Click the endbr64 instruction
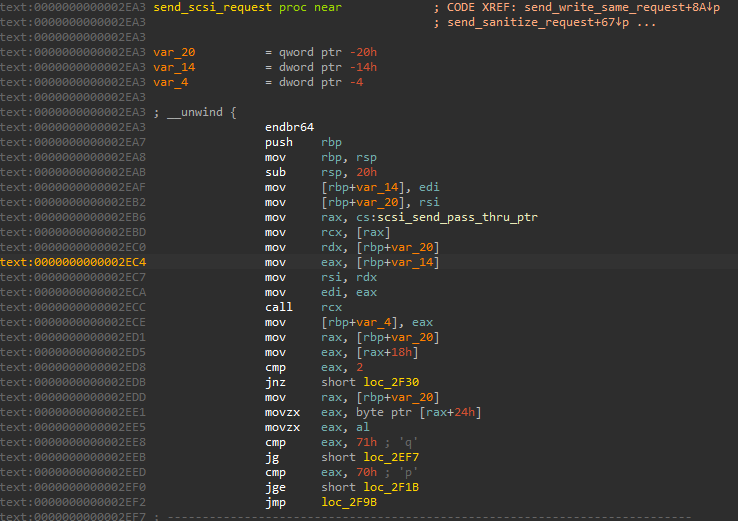The width and height of the screenshot is (738, 521). pos(289,127)
